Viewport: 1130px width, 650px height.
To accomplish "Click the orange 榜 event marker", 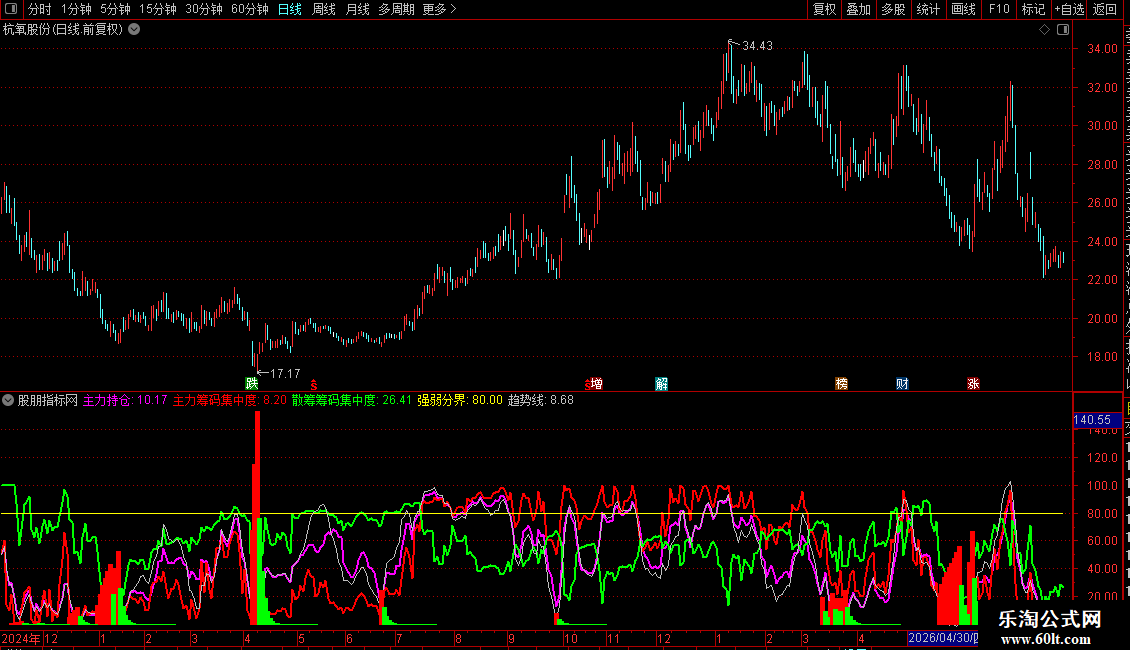I will (841, 383).
